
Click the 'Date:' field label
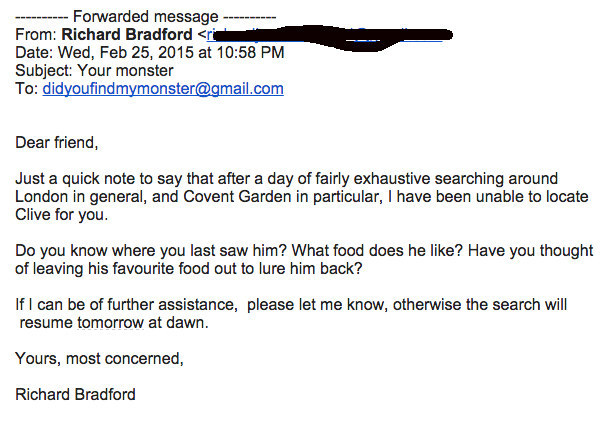click(34, 53)
